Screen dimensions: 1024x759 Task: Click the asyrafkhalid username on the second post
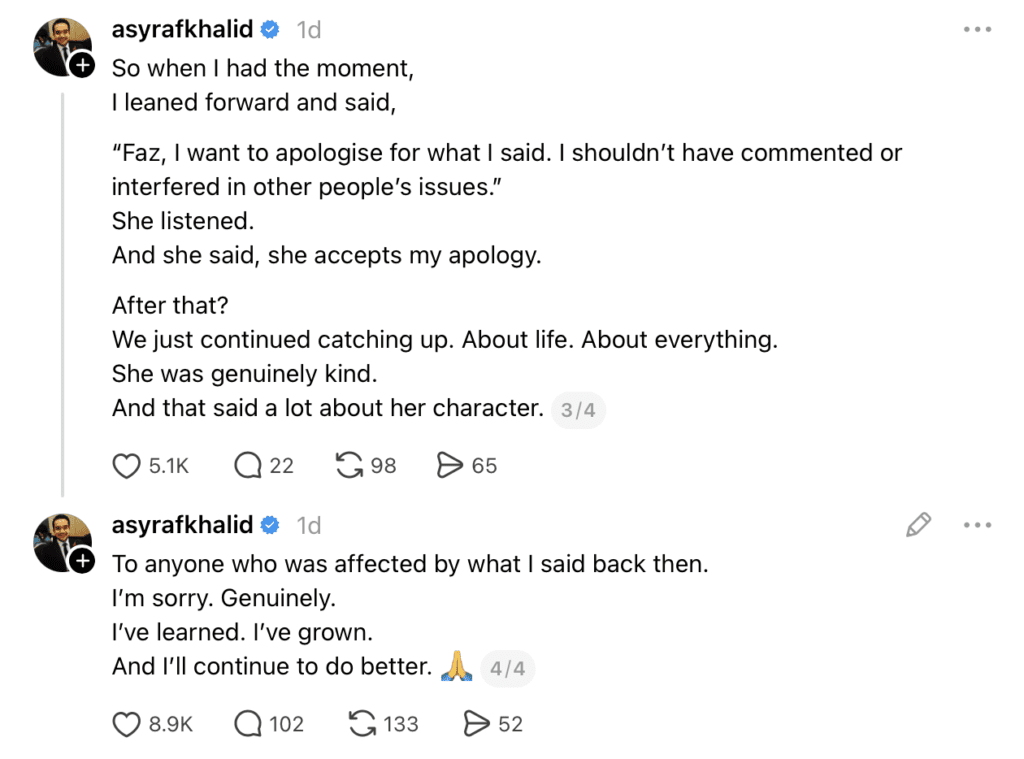(x=182, y=525)
